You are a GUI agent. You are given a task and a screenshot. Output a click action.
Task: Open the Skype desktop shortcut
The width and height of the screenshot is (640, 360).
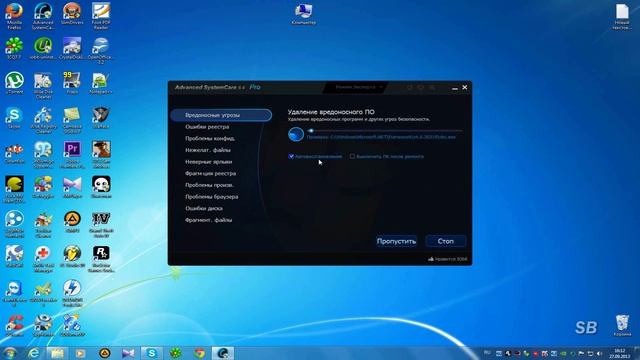point(14,118)
